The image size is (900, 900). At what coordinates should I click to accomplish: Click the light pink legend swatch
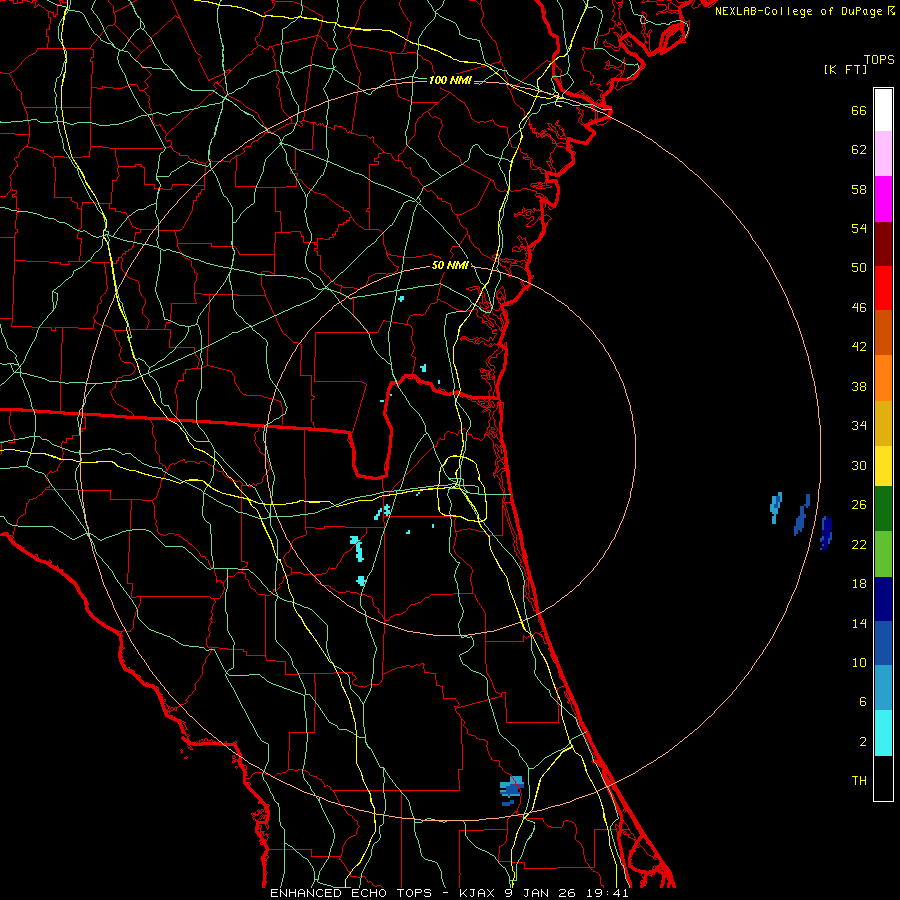point(883,154)
